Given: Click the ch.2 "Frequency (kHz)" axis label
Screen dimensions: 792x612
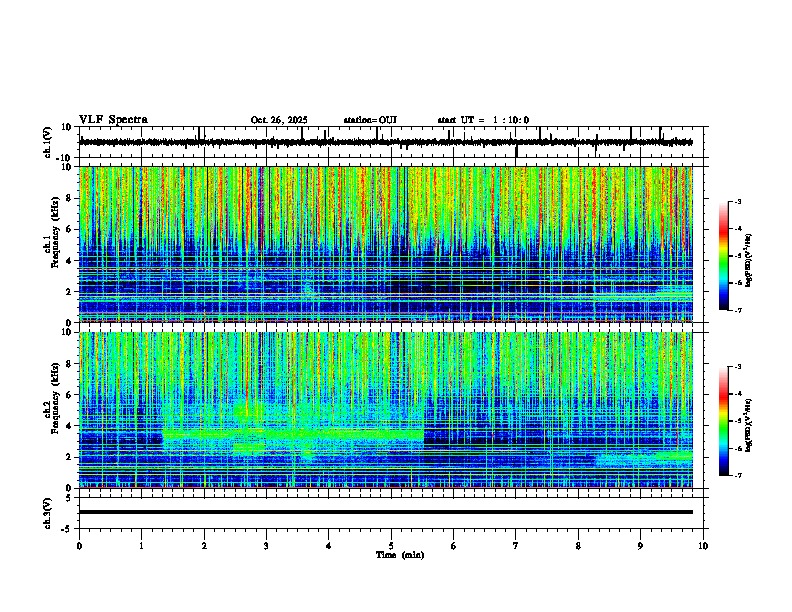Looking at the screenshot, I should click(x=55, y=398).
